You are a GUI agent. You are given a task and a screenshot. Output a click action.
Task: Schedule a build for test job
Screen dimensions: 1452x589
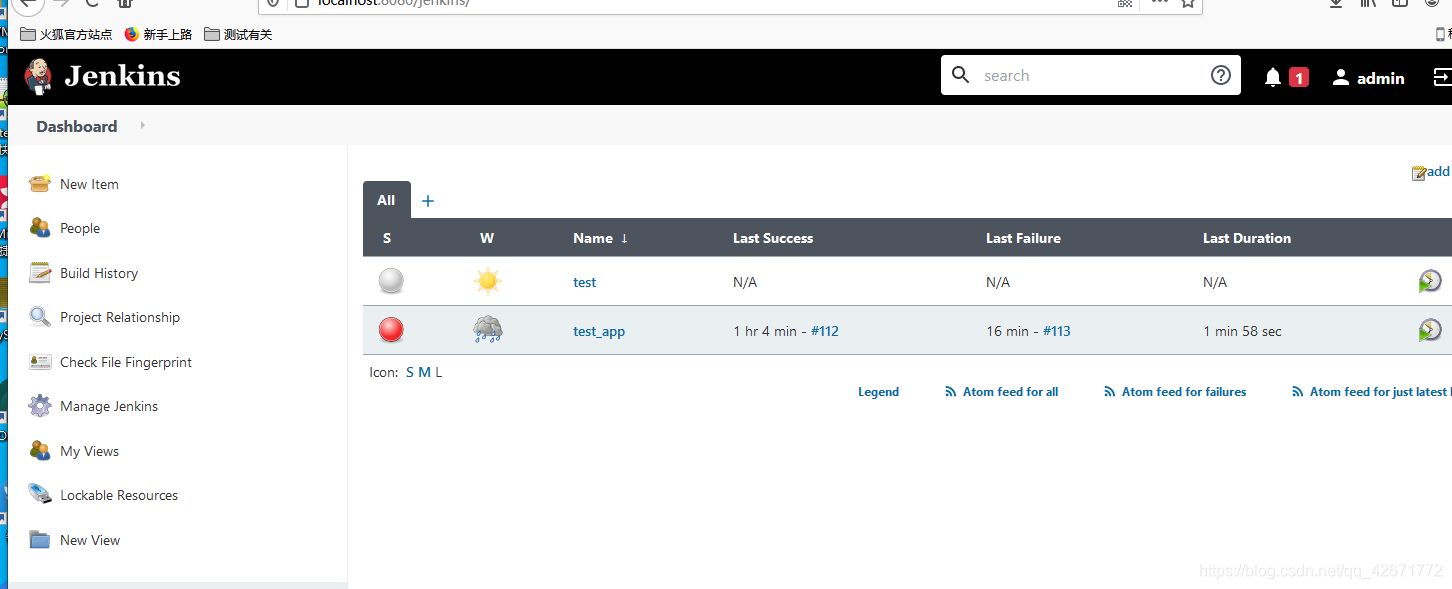coord(1430,281)
